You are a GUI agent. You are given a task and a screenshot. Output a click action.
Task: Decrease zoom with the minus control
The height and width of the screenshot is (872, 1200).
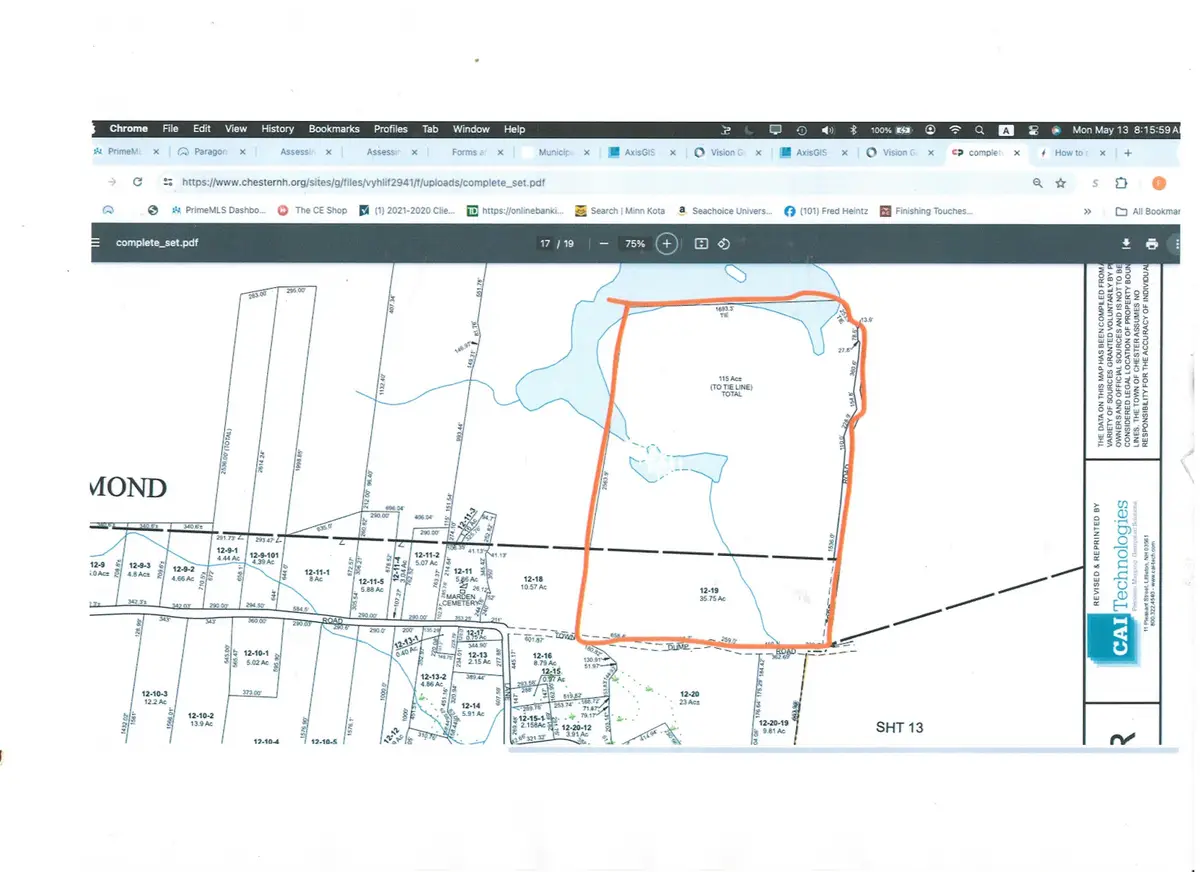(x=604, y=243)
